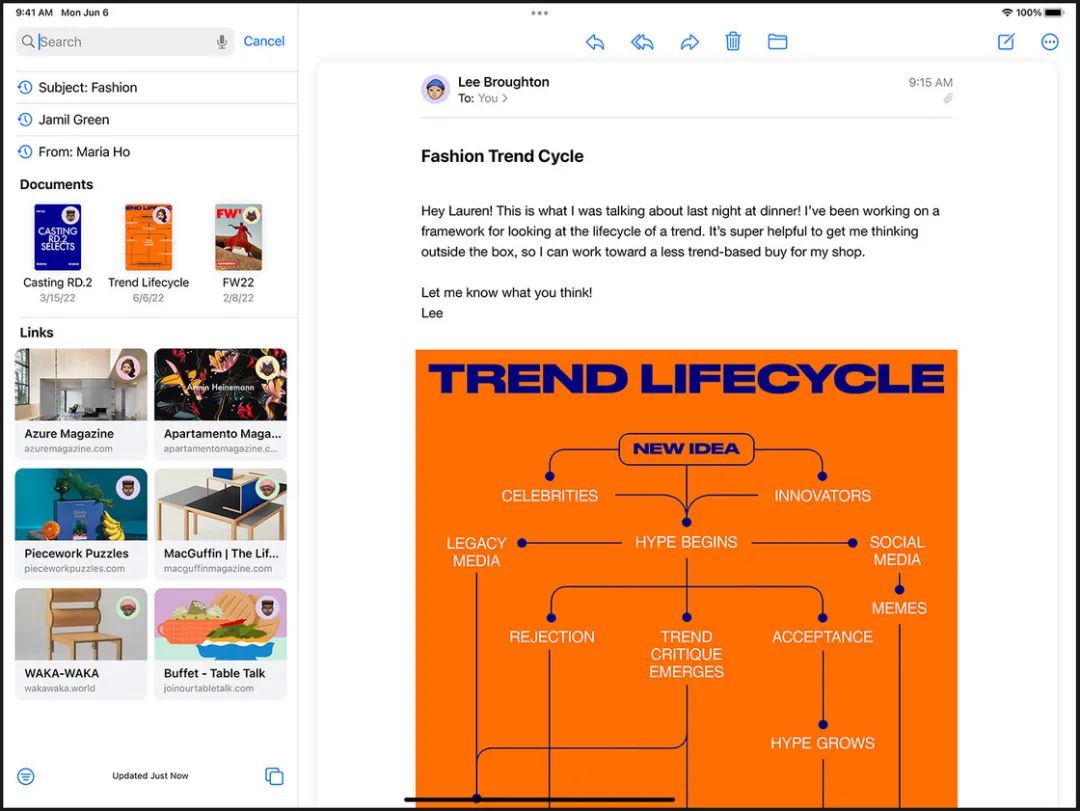Open FW22 document thumbnail
1080x811 pixels.
point(238,237)
